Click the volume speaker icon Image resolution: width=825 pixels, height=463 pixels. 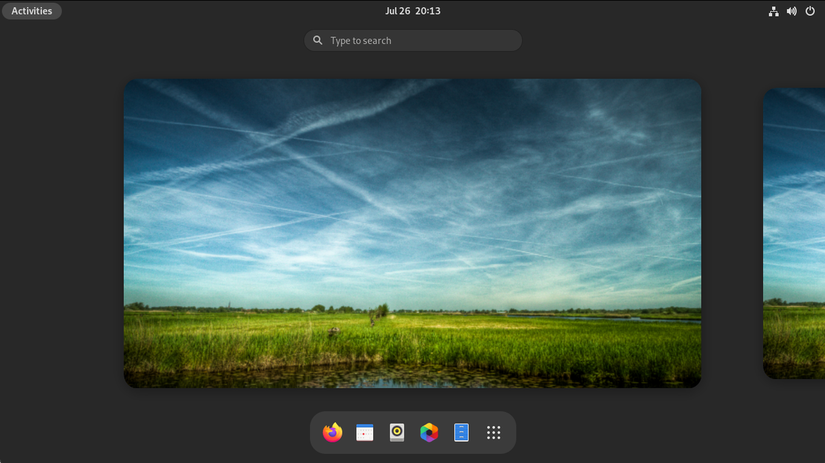(791, 11)
